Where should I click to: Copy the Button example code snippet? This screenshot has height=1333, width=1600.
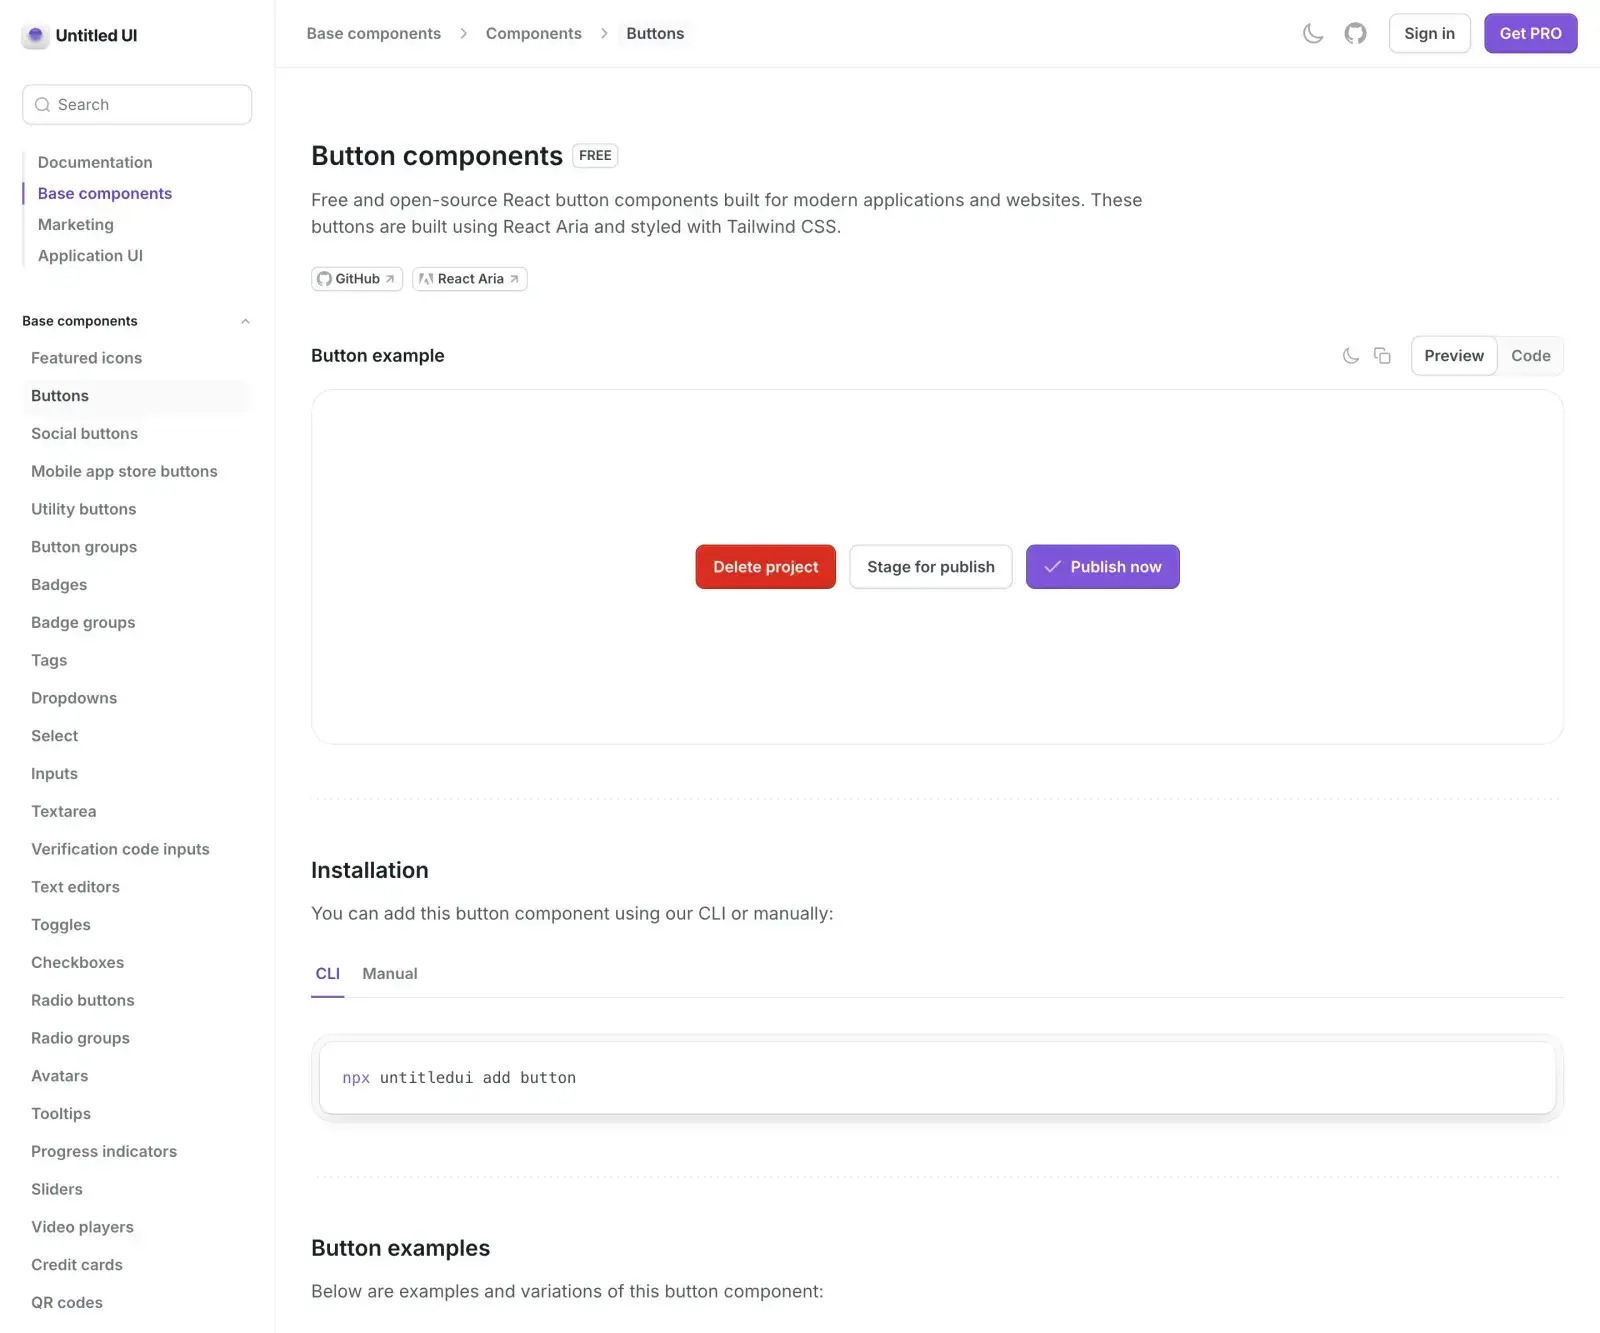point(1382,355)
